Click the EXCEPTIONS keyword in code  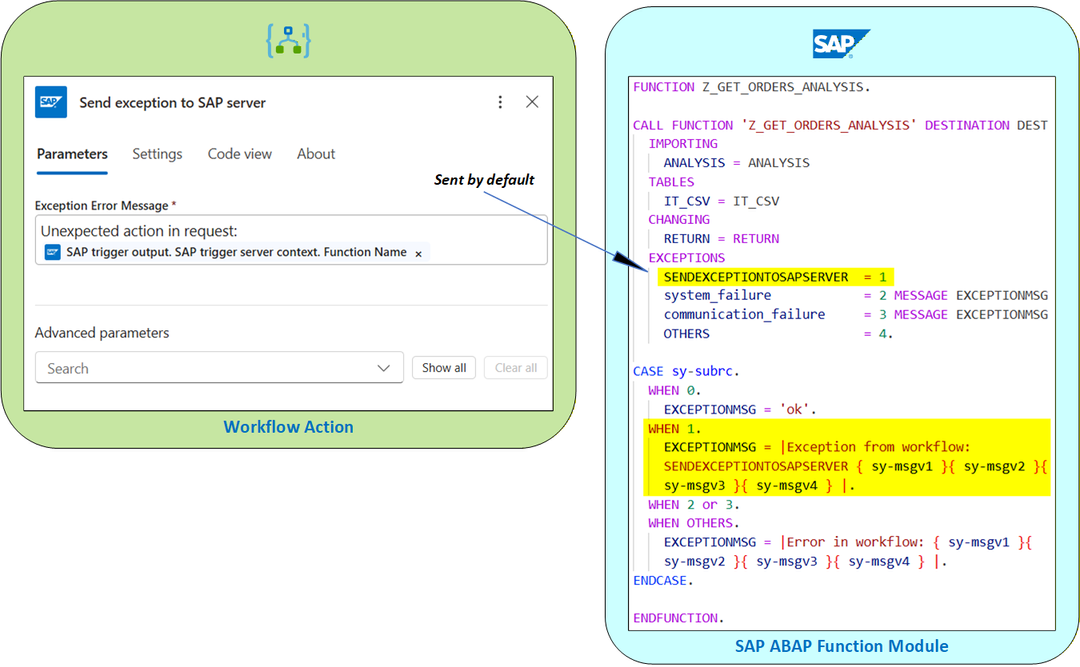686,258
